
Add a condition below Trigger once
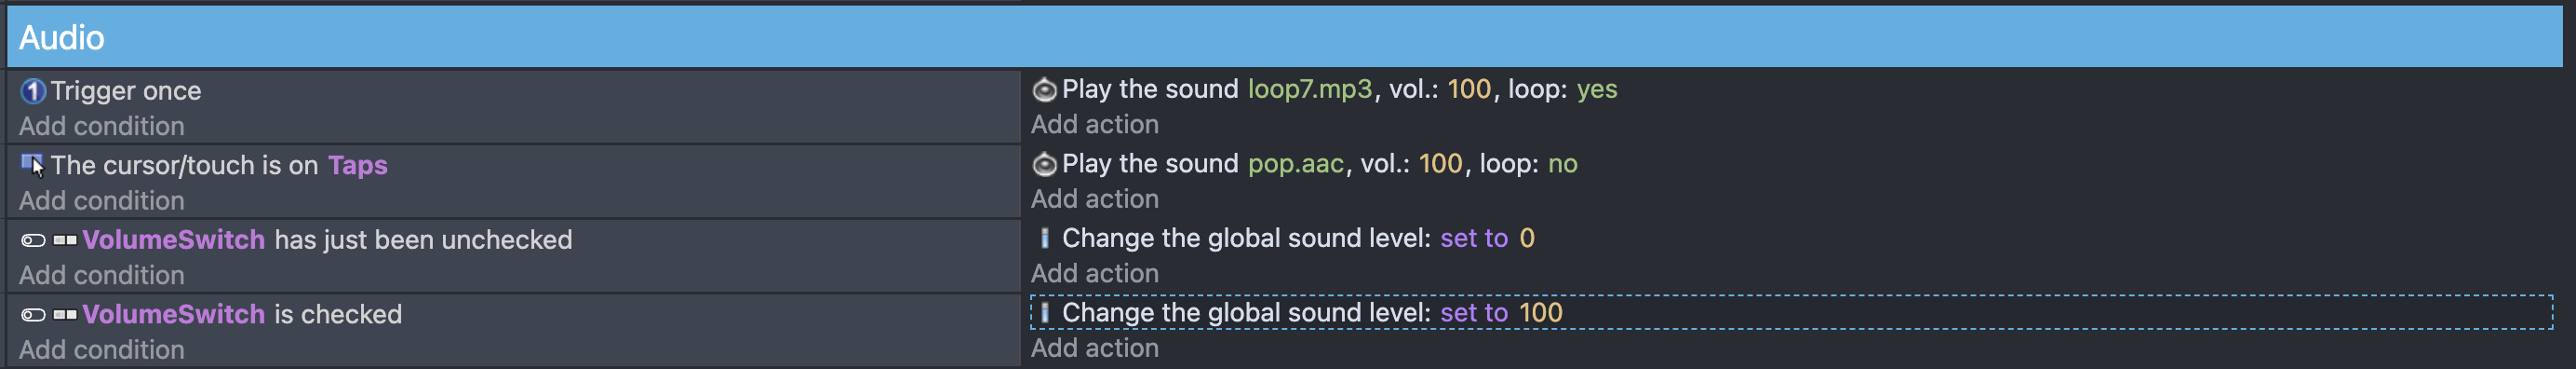tap(102, 126)
